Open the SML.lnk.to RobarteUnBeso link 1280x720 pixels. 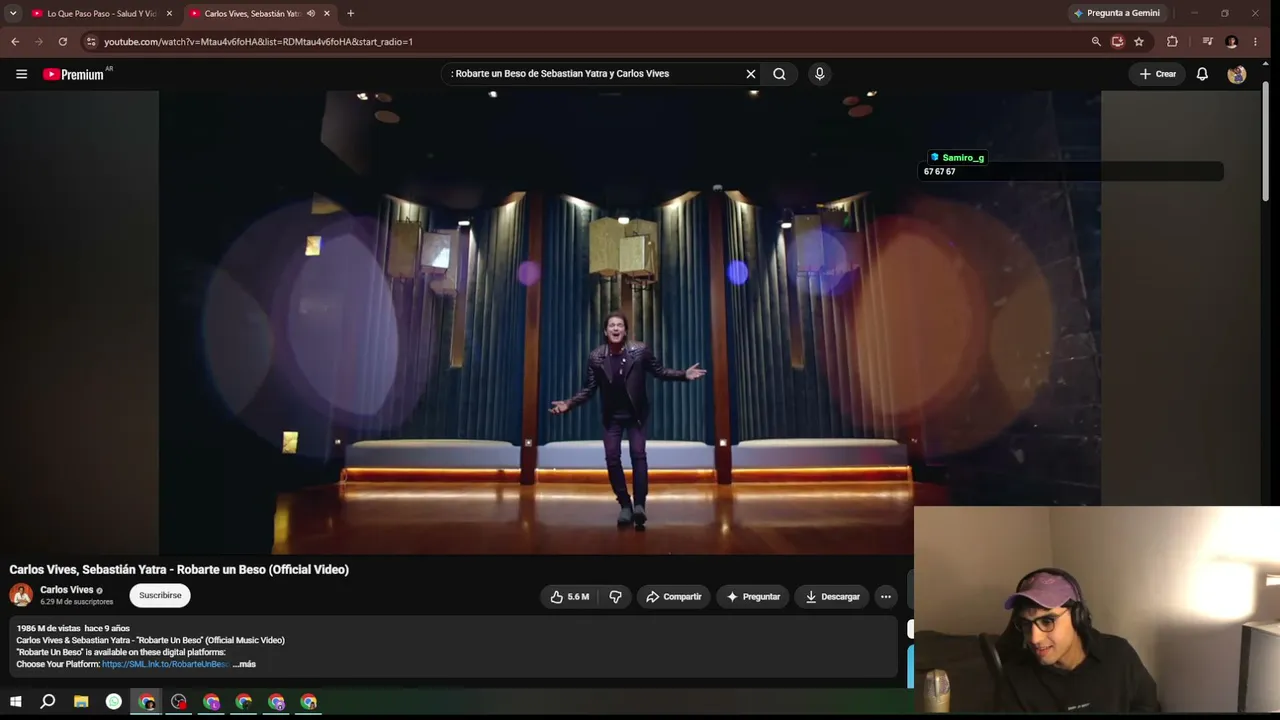click(x=165, y=664)
